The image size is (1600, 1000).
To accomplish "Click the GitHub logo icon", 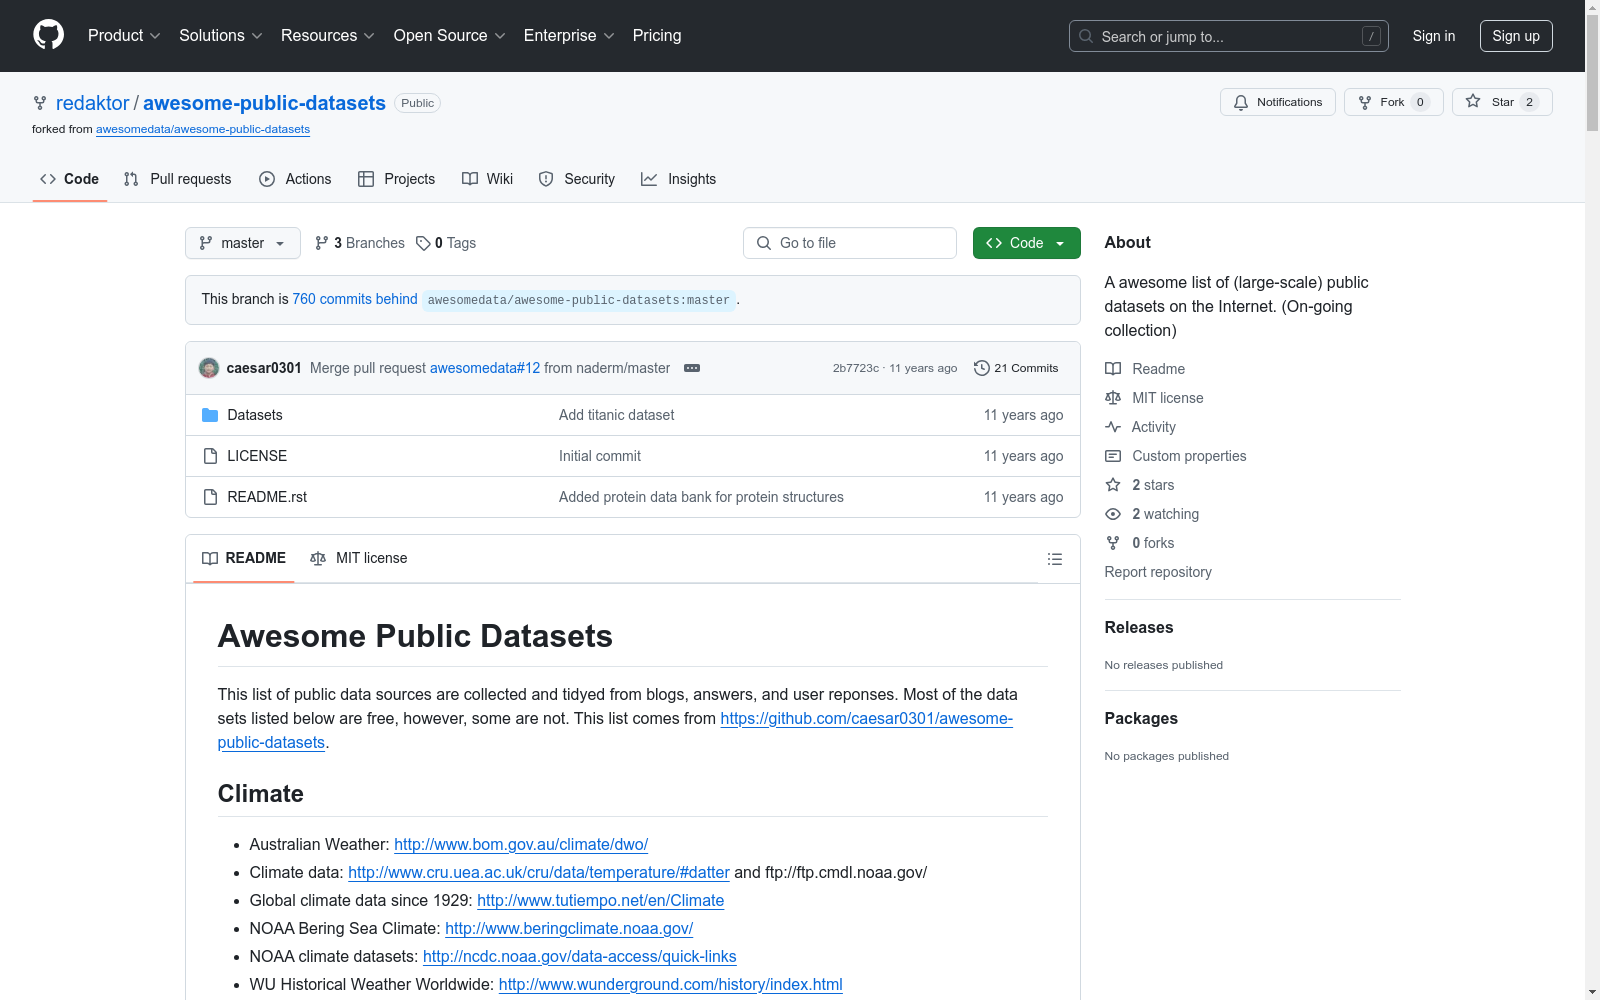I will tap(48, 35).
